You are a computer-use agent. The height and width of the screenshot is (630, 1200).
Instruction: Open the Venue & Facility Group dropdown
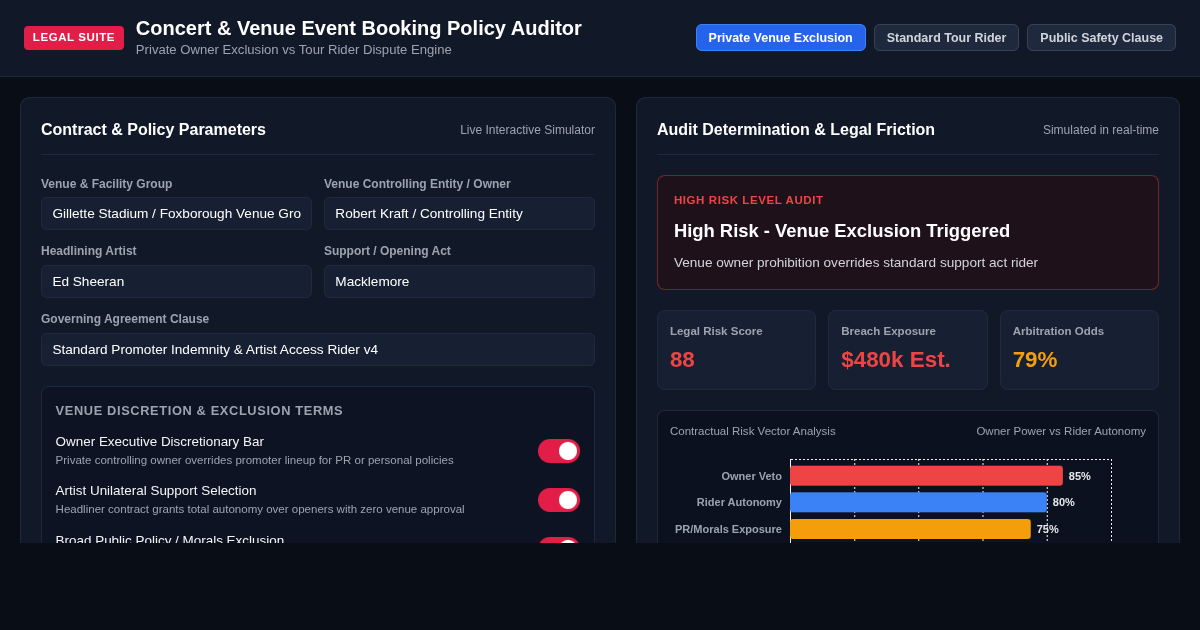[176, 213]
